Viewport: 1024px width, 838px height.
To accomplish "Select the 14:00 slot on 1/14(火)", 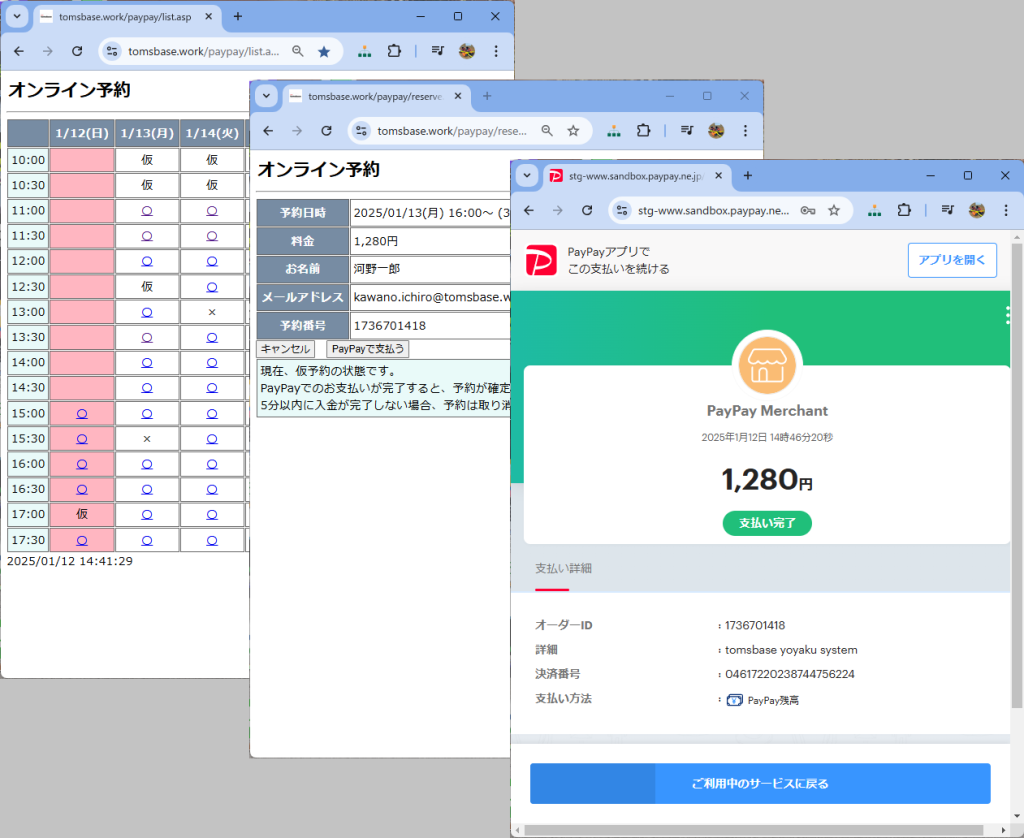I will coord(212,363).
